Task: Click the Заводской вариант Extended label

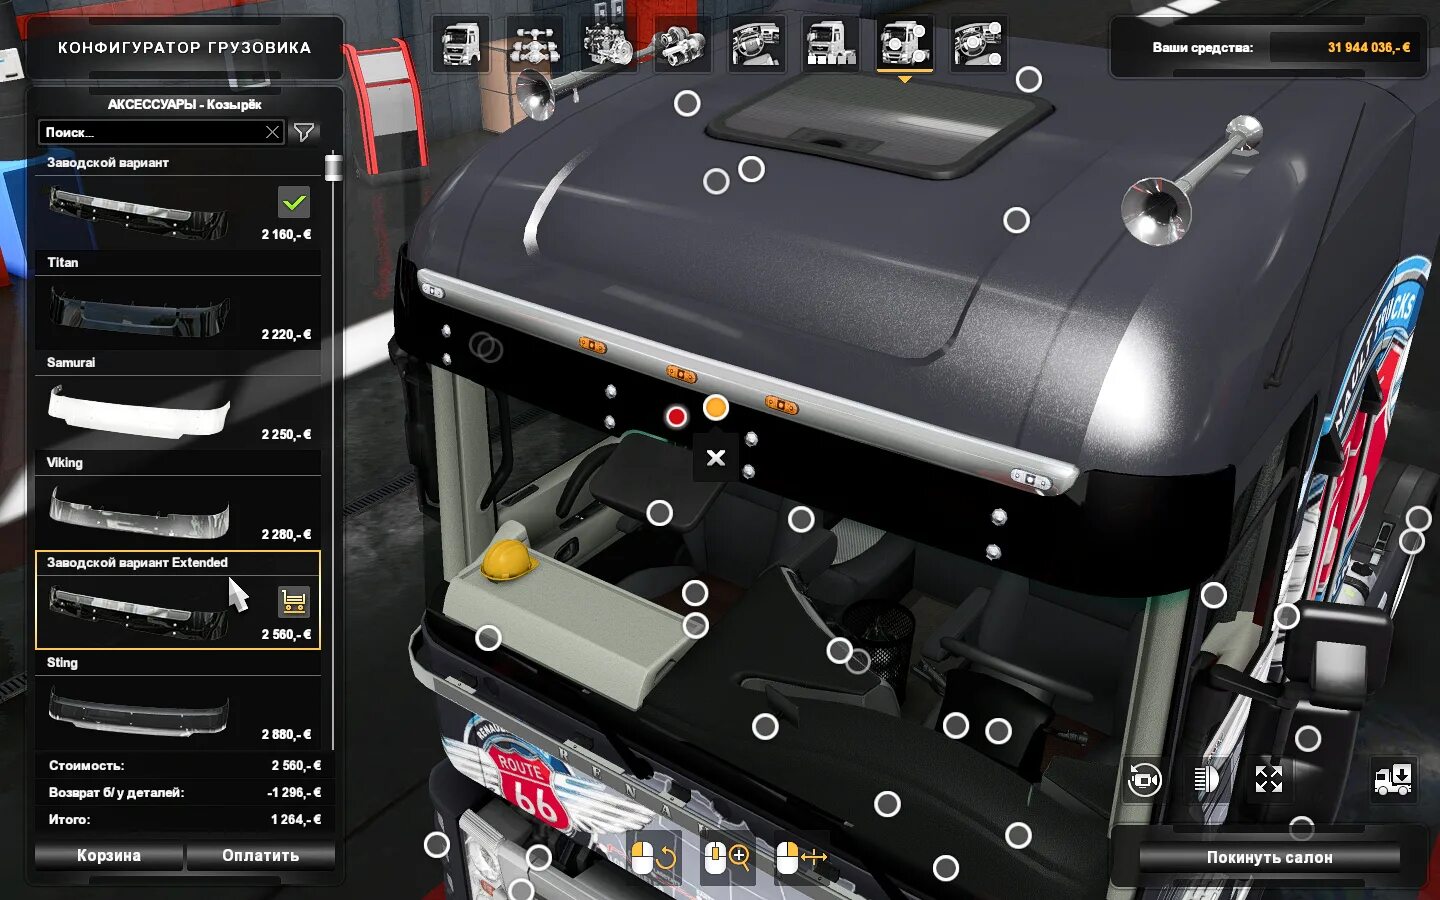Action: pyautogui.click(x=137, y=562)
